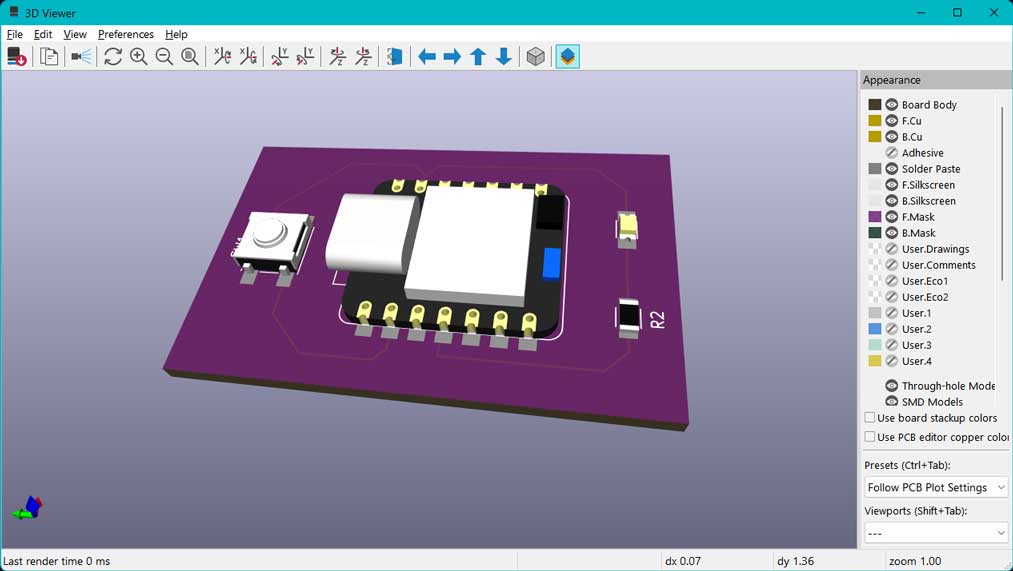Viewport: 1013px width, 571px height.
Task: Pick the Board Body color swatch
Action: [x=875, y=105]
